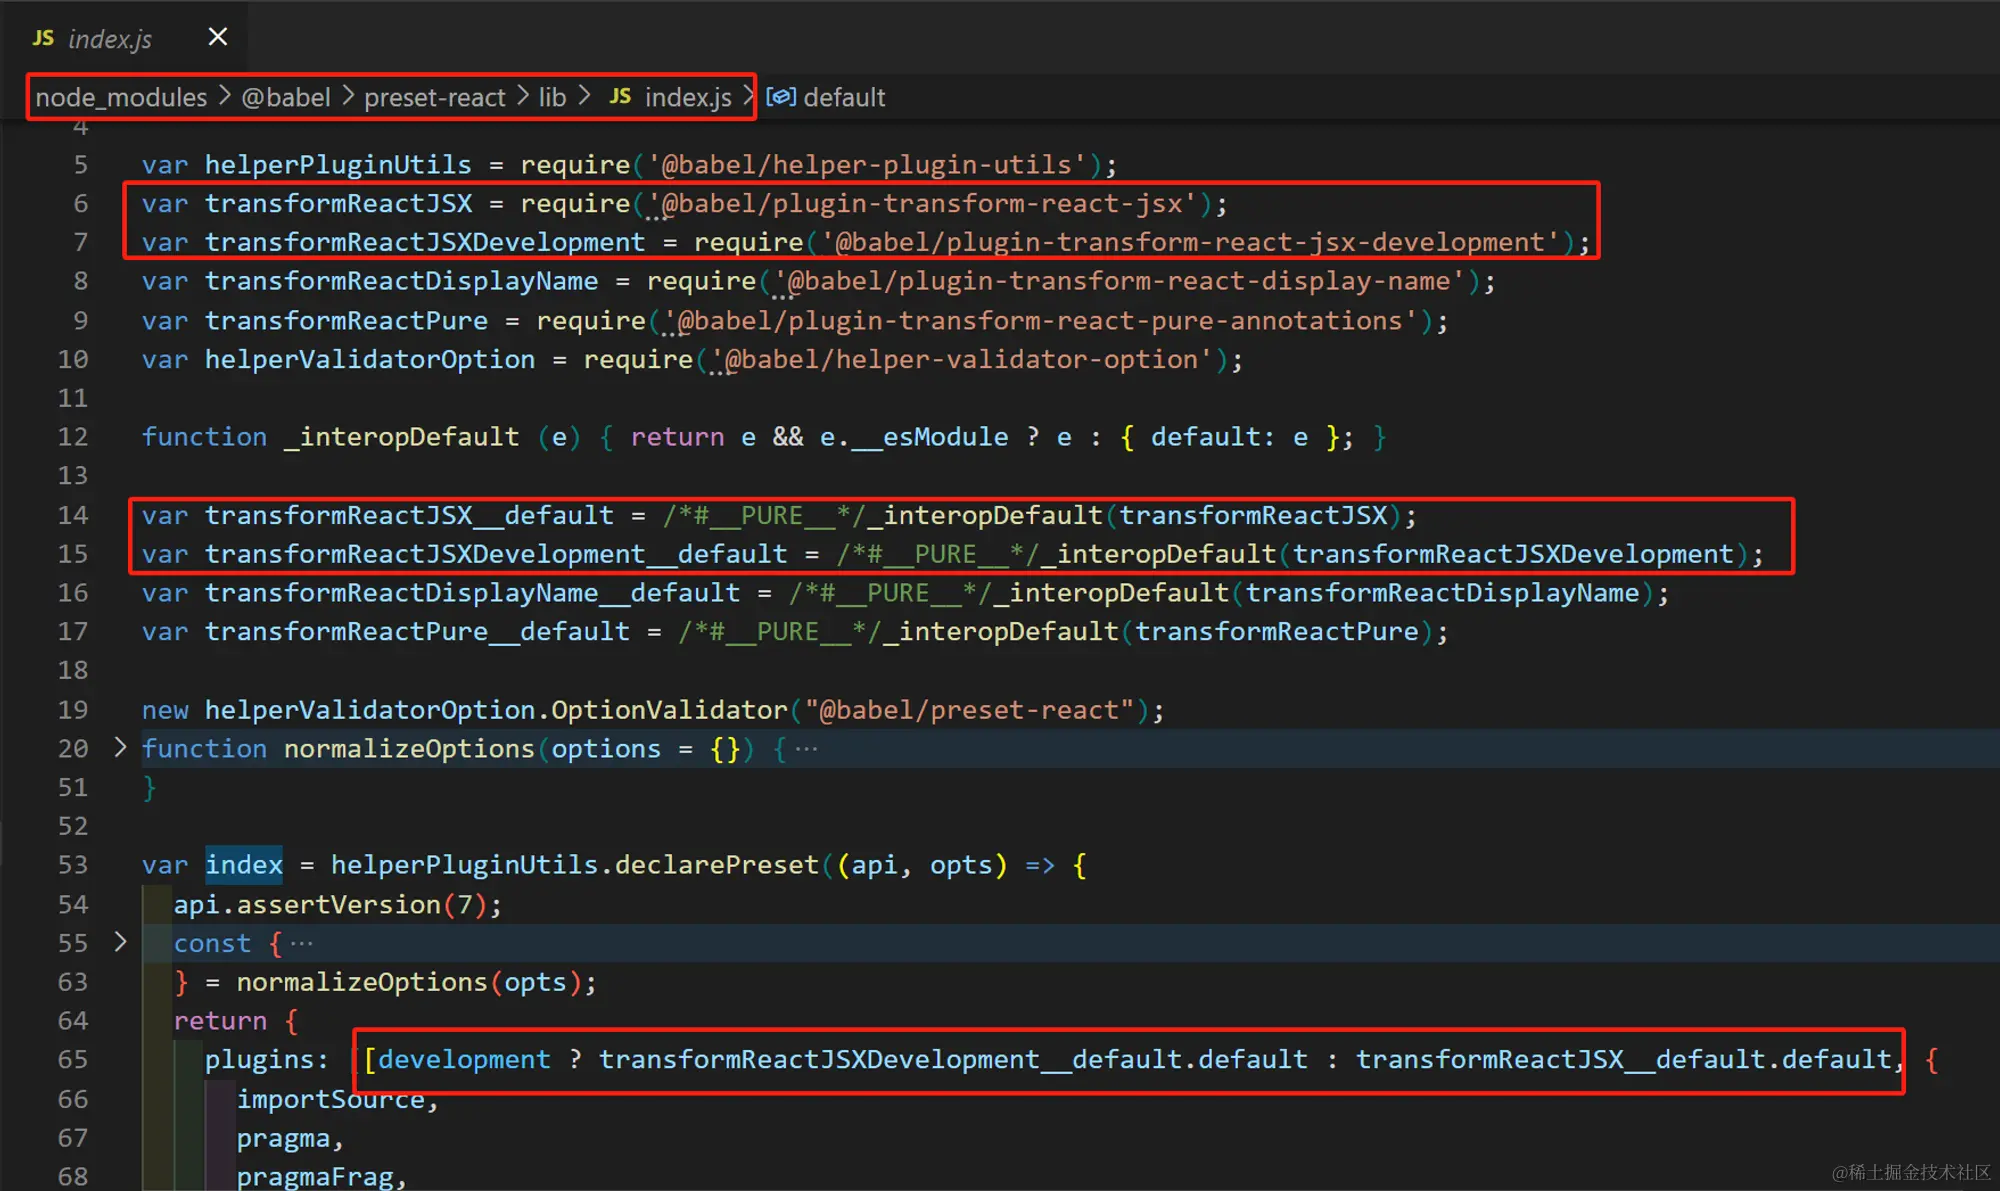Open node_modules breadcrumb segment
The image size is (2000, 1191).
click(x=121, y=97)
